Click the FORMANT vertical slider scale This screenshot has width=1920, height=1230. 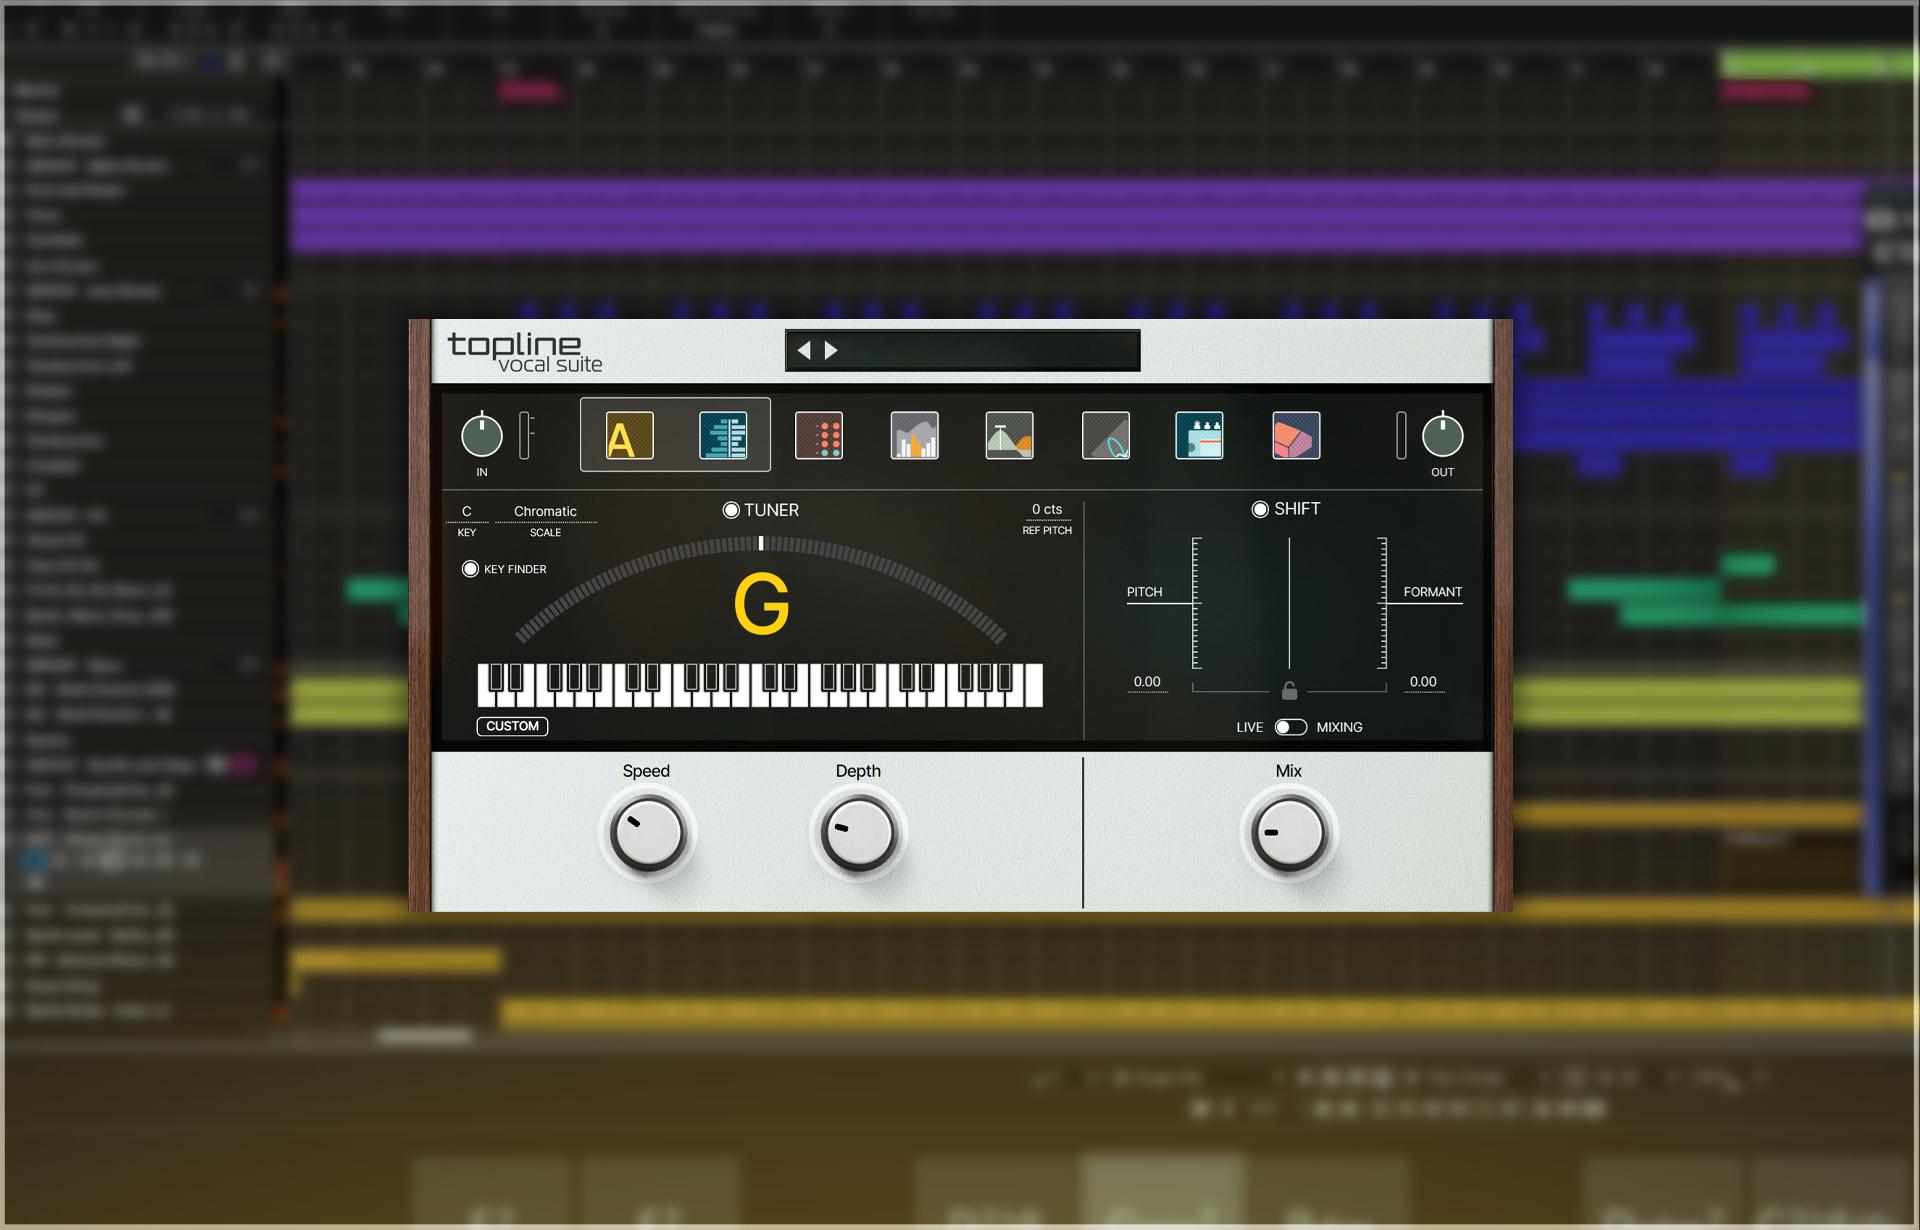pyautogui.click(x=1382, y=603)
